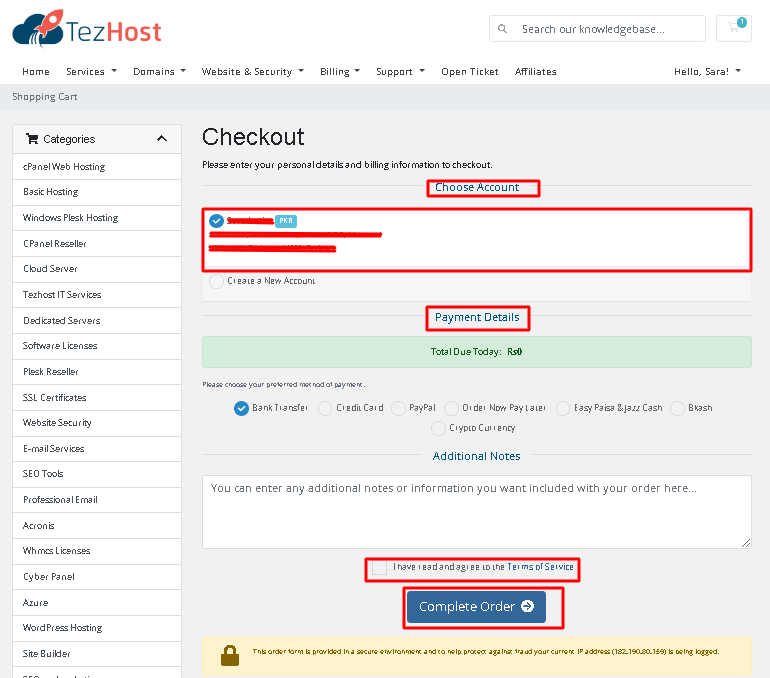Agree to the Terms of Service checkbox
Image resolution: width=770 pixels, height=678 pixels.
pos(379,567)
